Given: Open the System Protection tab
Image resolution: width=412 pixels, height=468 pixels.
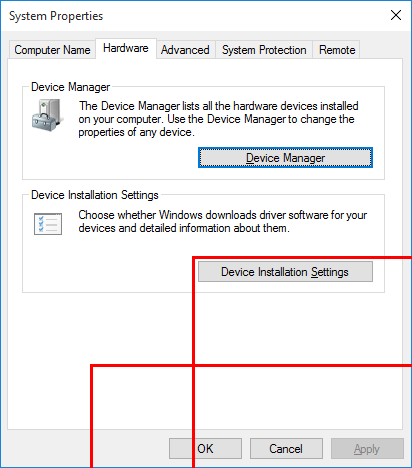Looking at the screenshot, I should coord(264,50).
